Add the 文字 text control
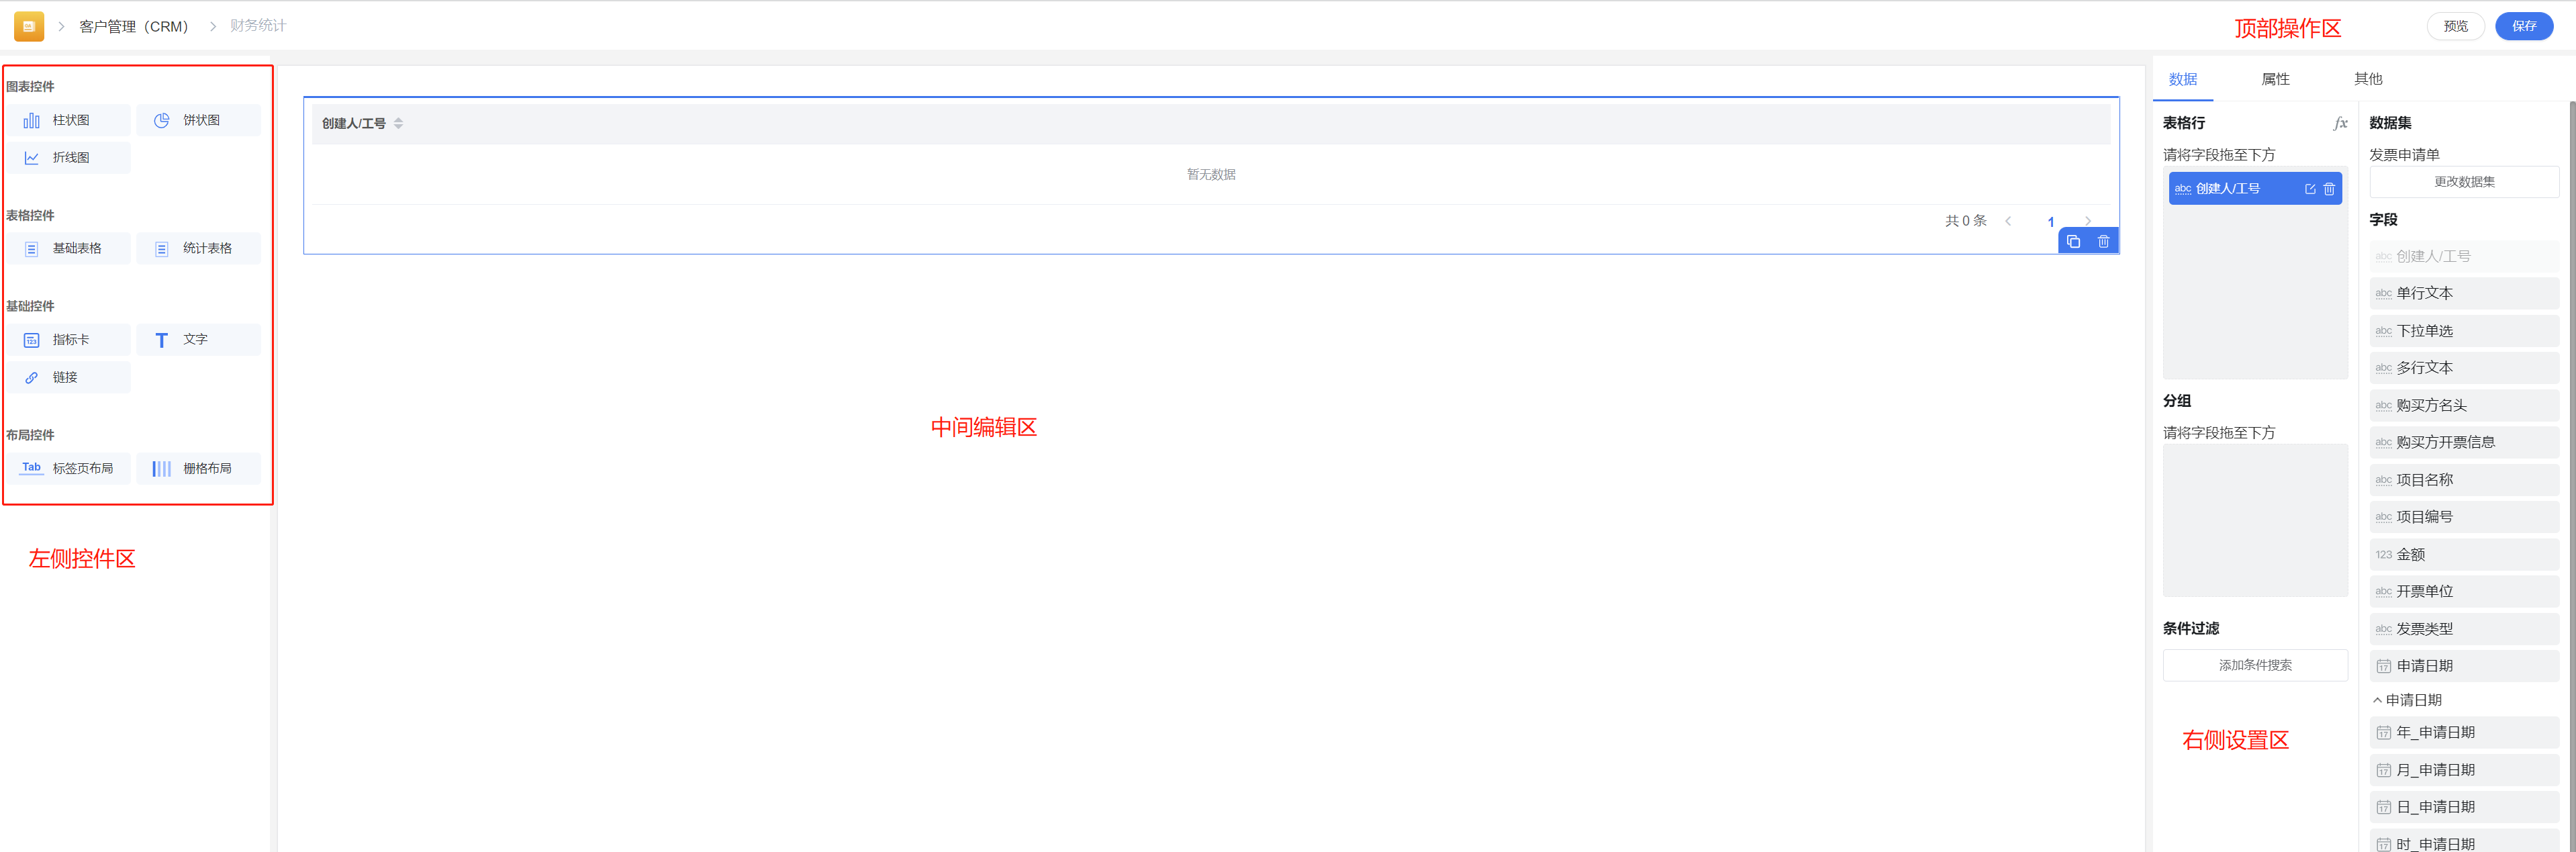2576x852 pixels. [199, 340]
